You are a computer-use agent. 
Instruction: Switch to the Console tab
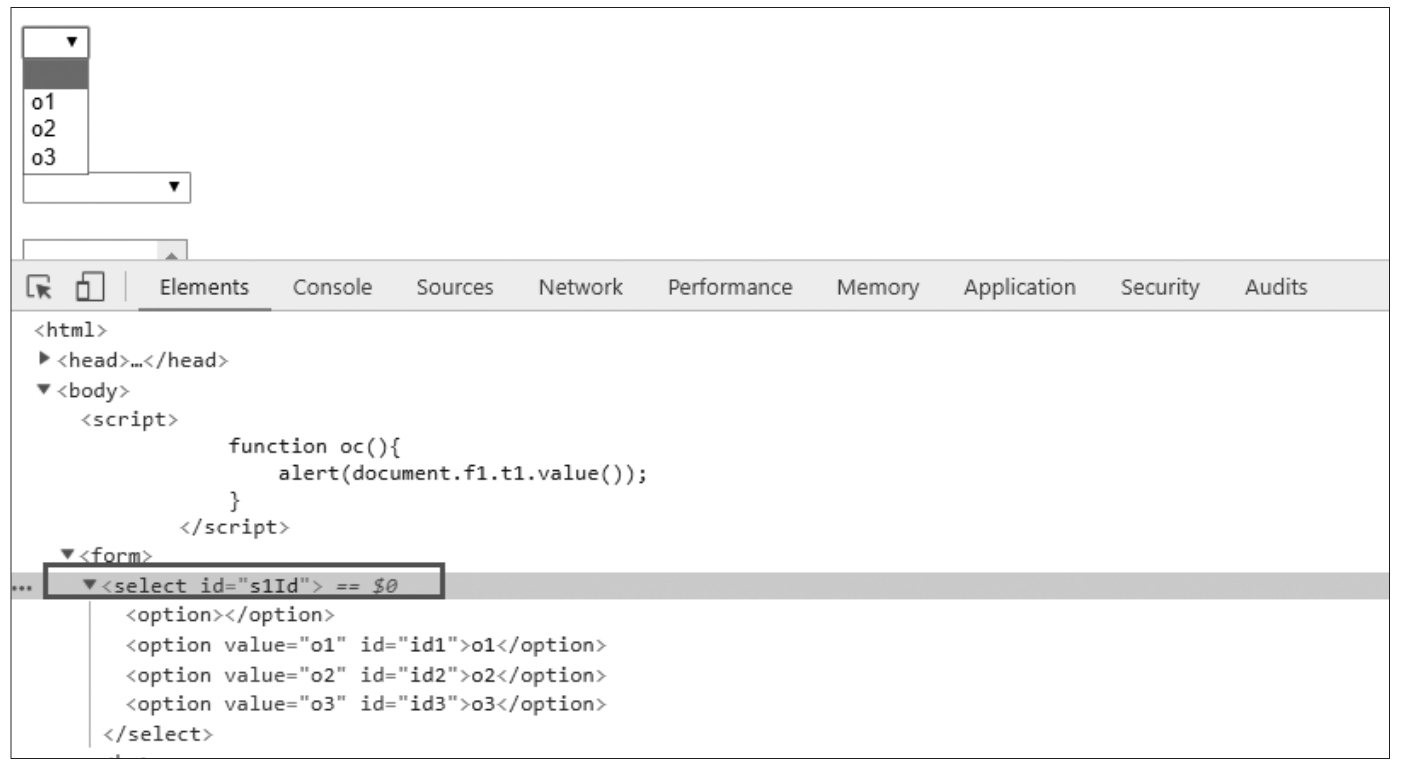332,287
